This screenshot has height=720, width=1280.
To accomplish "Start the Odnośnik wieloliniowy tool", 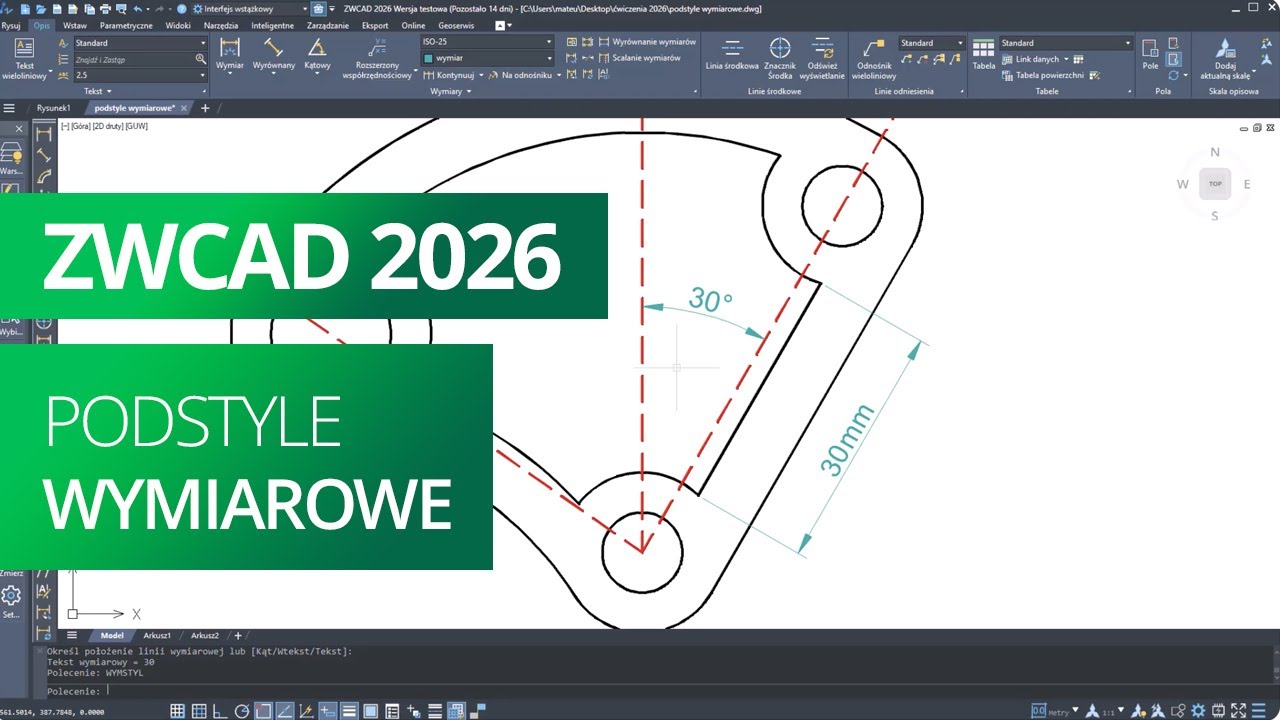I will point(874,59).
